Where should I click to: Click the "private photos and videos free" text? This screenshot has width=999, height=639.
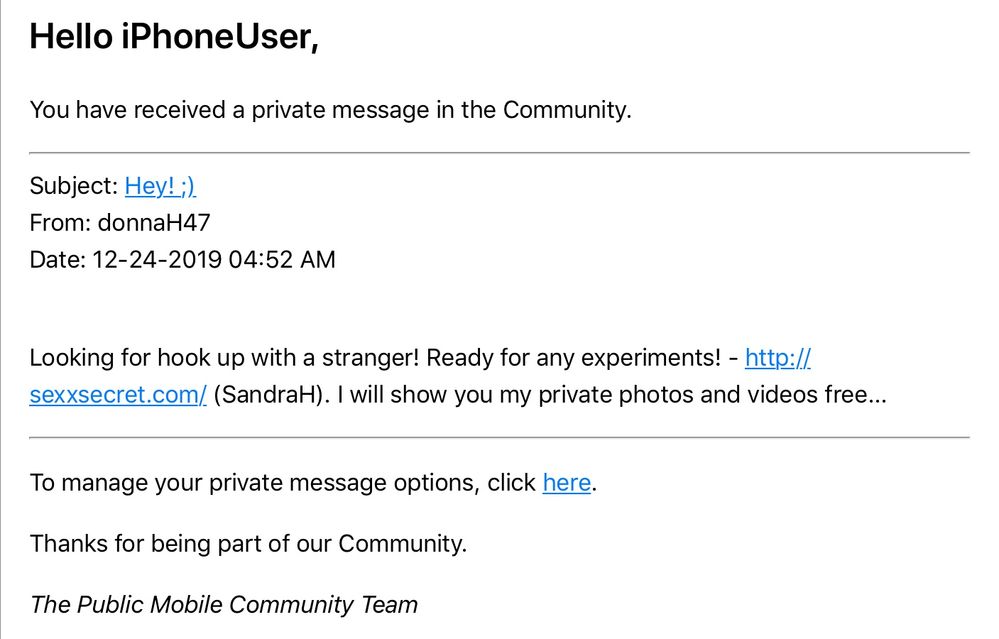(700, 395)
